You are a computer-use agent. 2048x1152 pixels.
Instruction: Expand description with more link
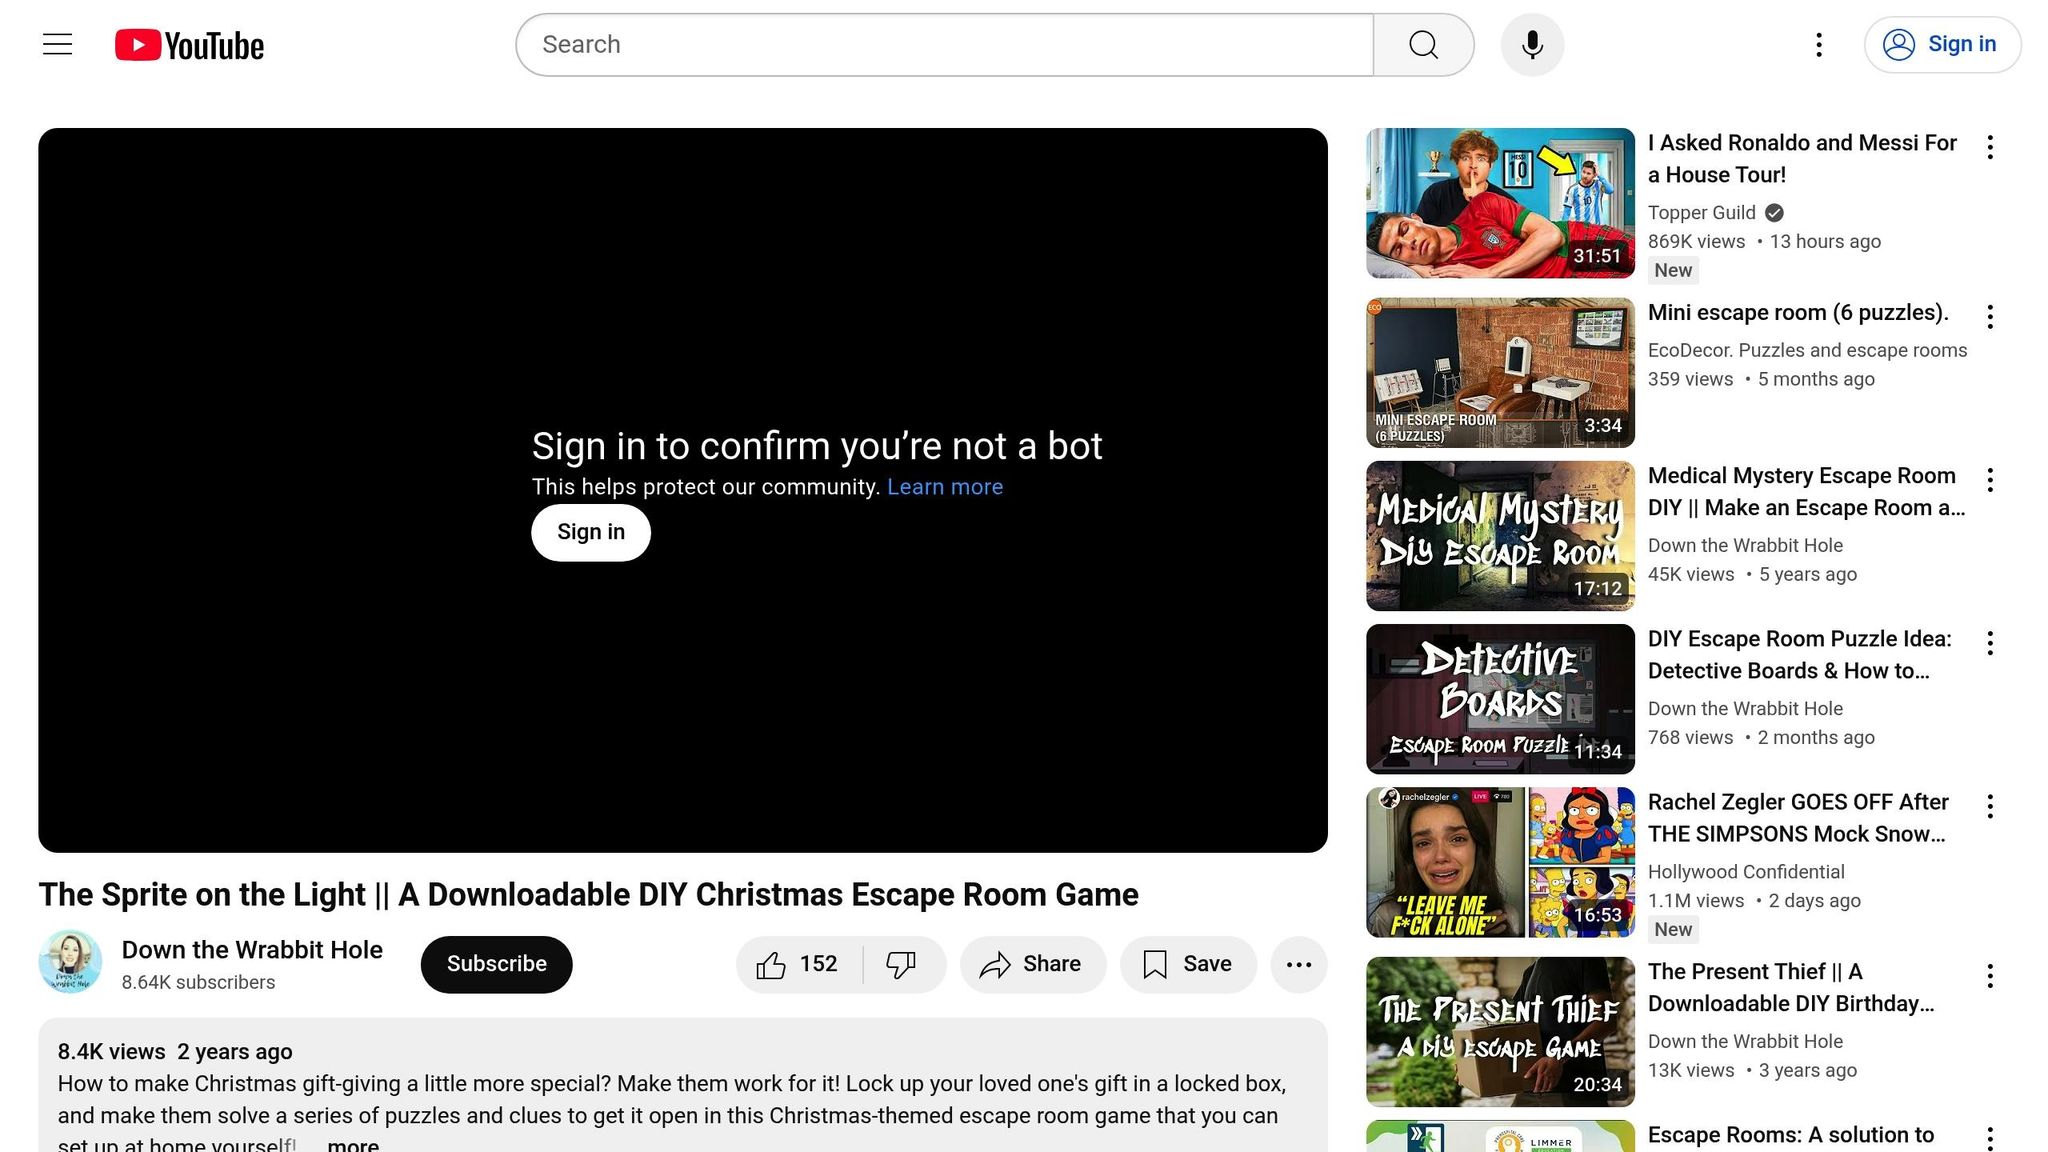352,1144
